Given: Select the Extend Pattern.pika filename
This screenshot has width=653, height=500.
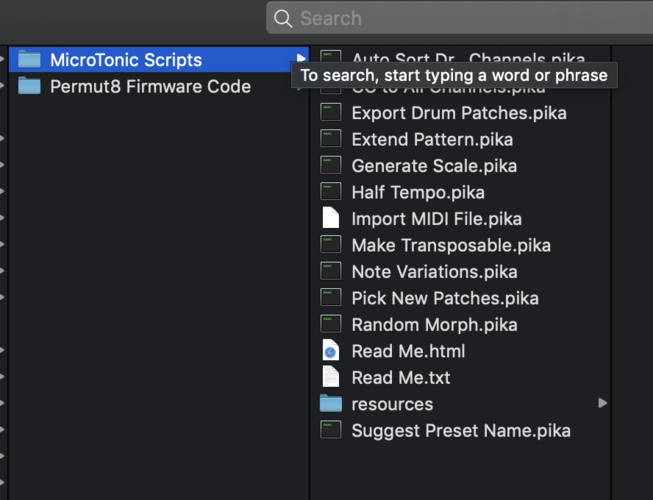Looking at the screenshot, I should click(x=432, y=139).
